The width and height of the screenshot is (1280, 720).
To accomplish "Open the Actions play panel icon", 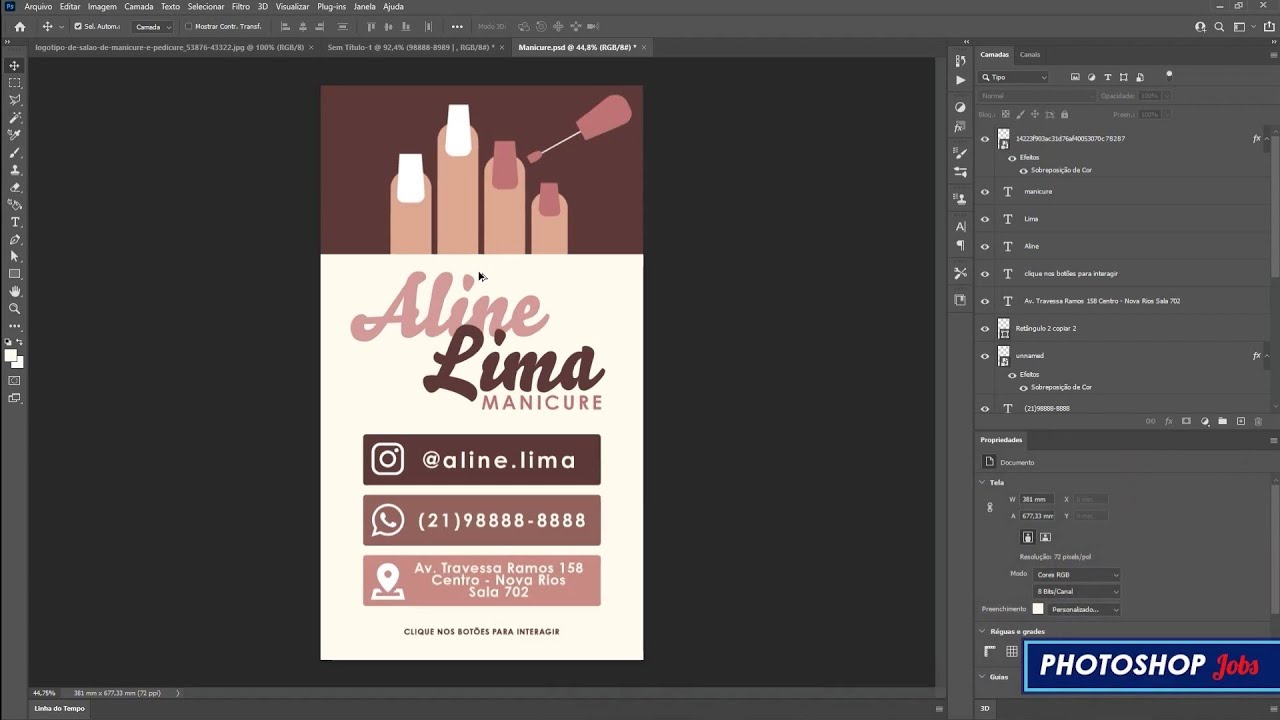I will (x=960, y=80).
